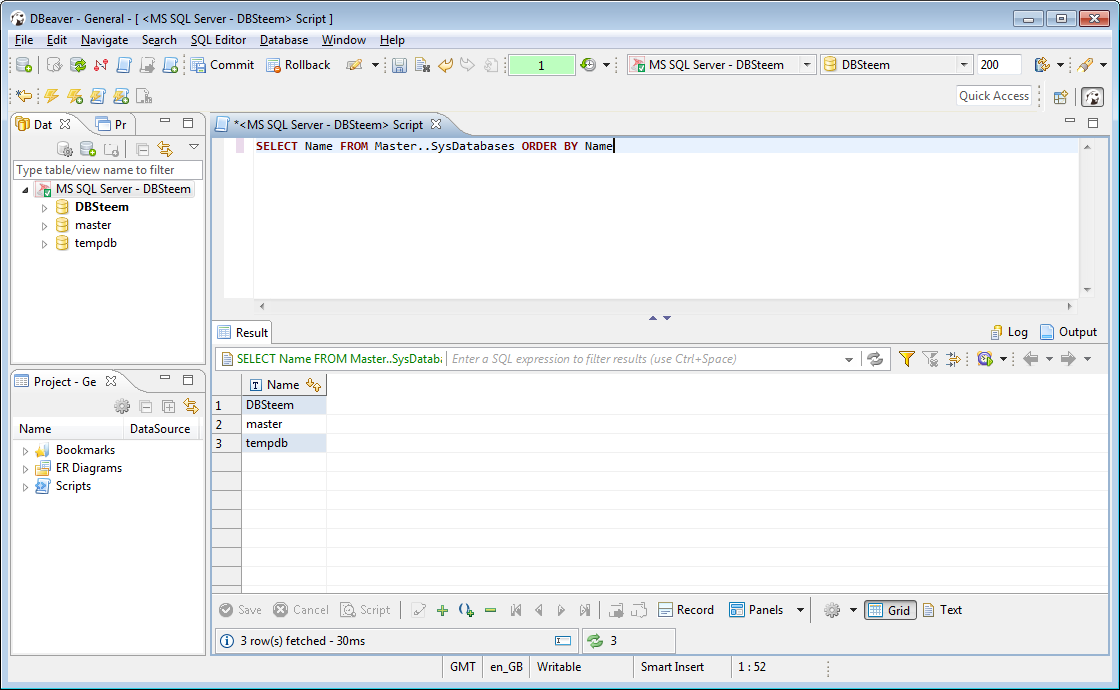
Task: Click the Project panel configure gear icon
Action: [122, 406]
